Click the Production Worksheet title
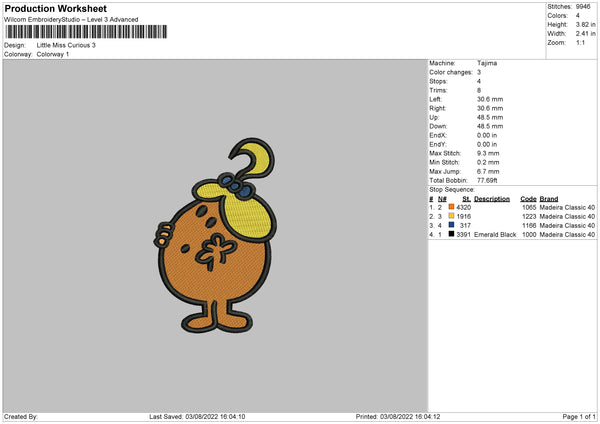The width and height of the screenshot is (600, 424). point(56,8)
